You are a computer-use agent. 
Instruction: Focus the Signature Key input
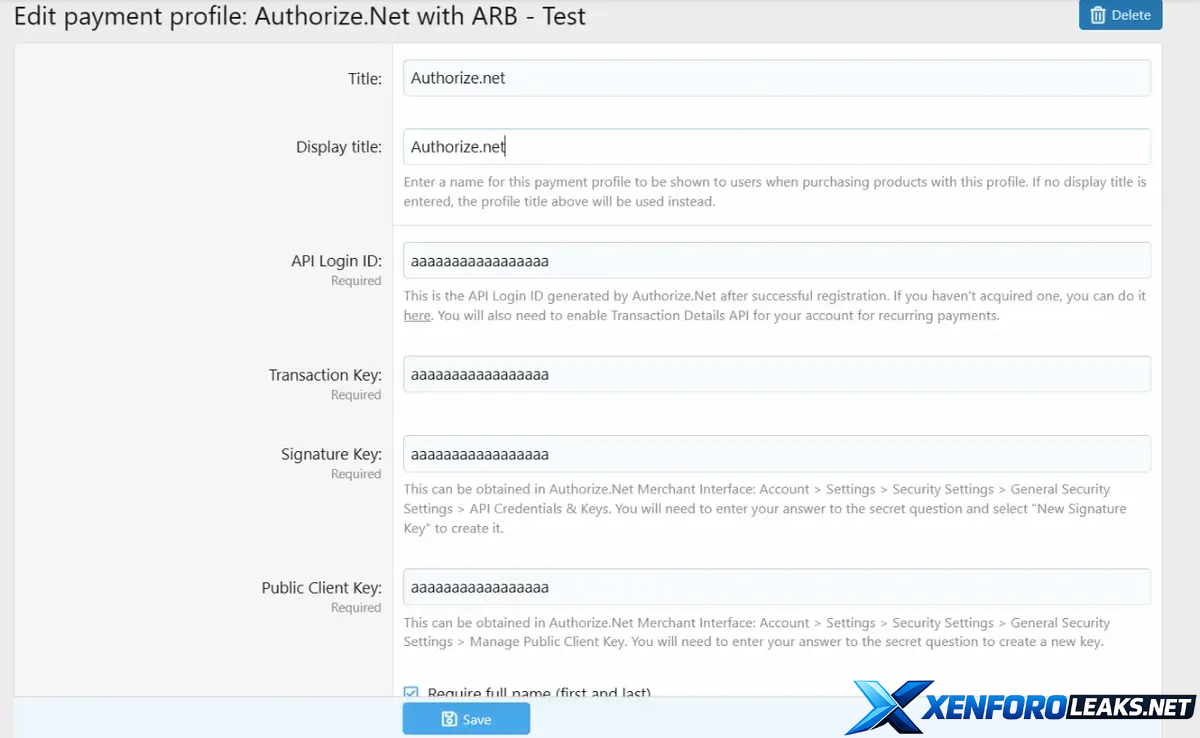click(776, 454)
